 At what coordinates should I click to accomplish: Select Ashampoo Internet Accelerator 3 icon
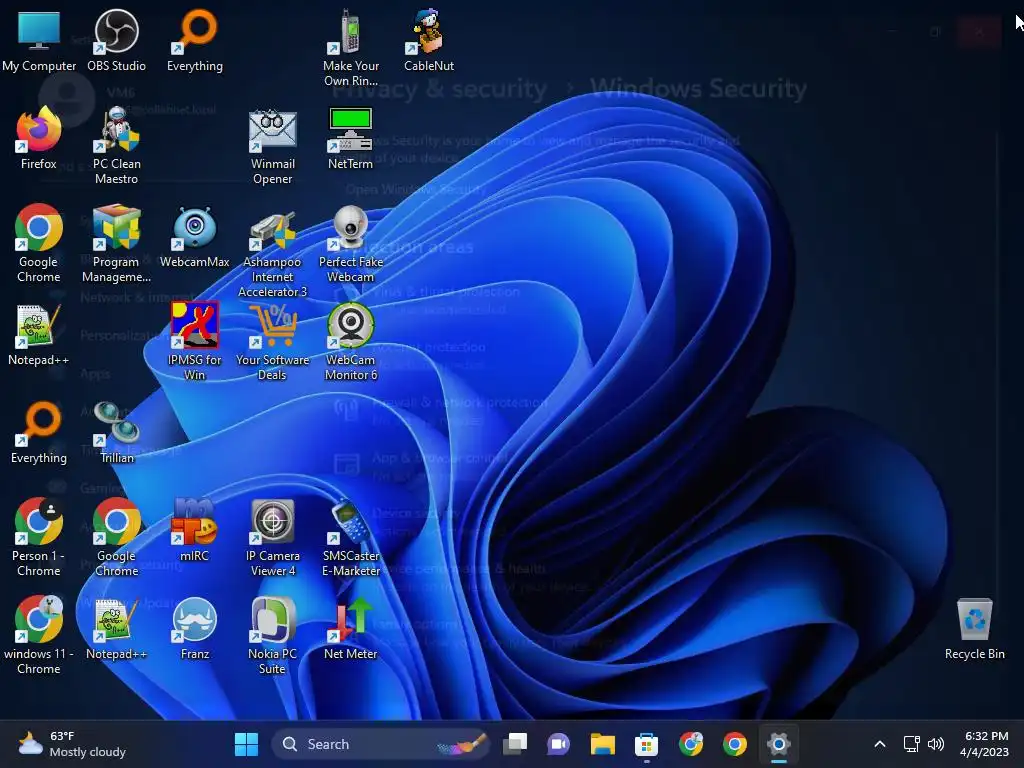[272, 251]
